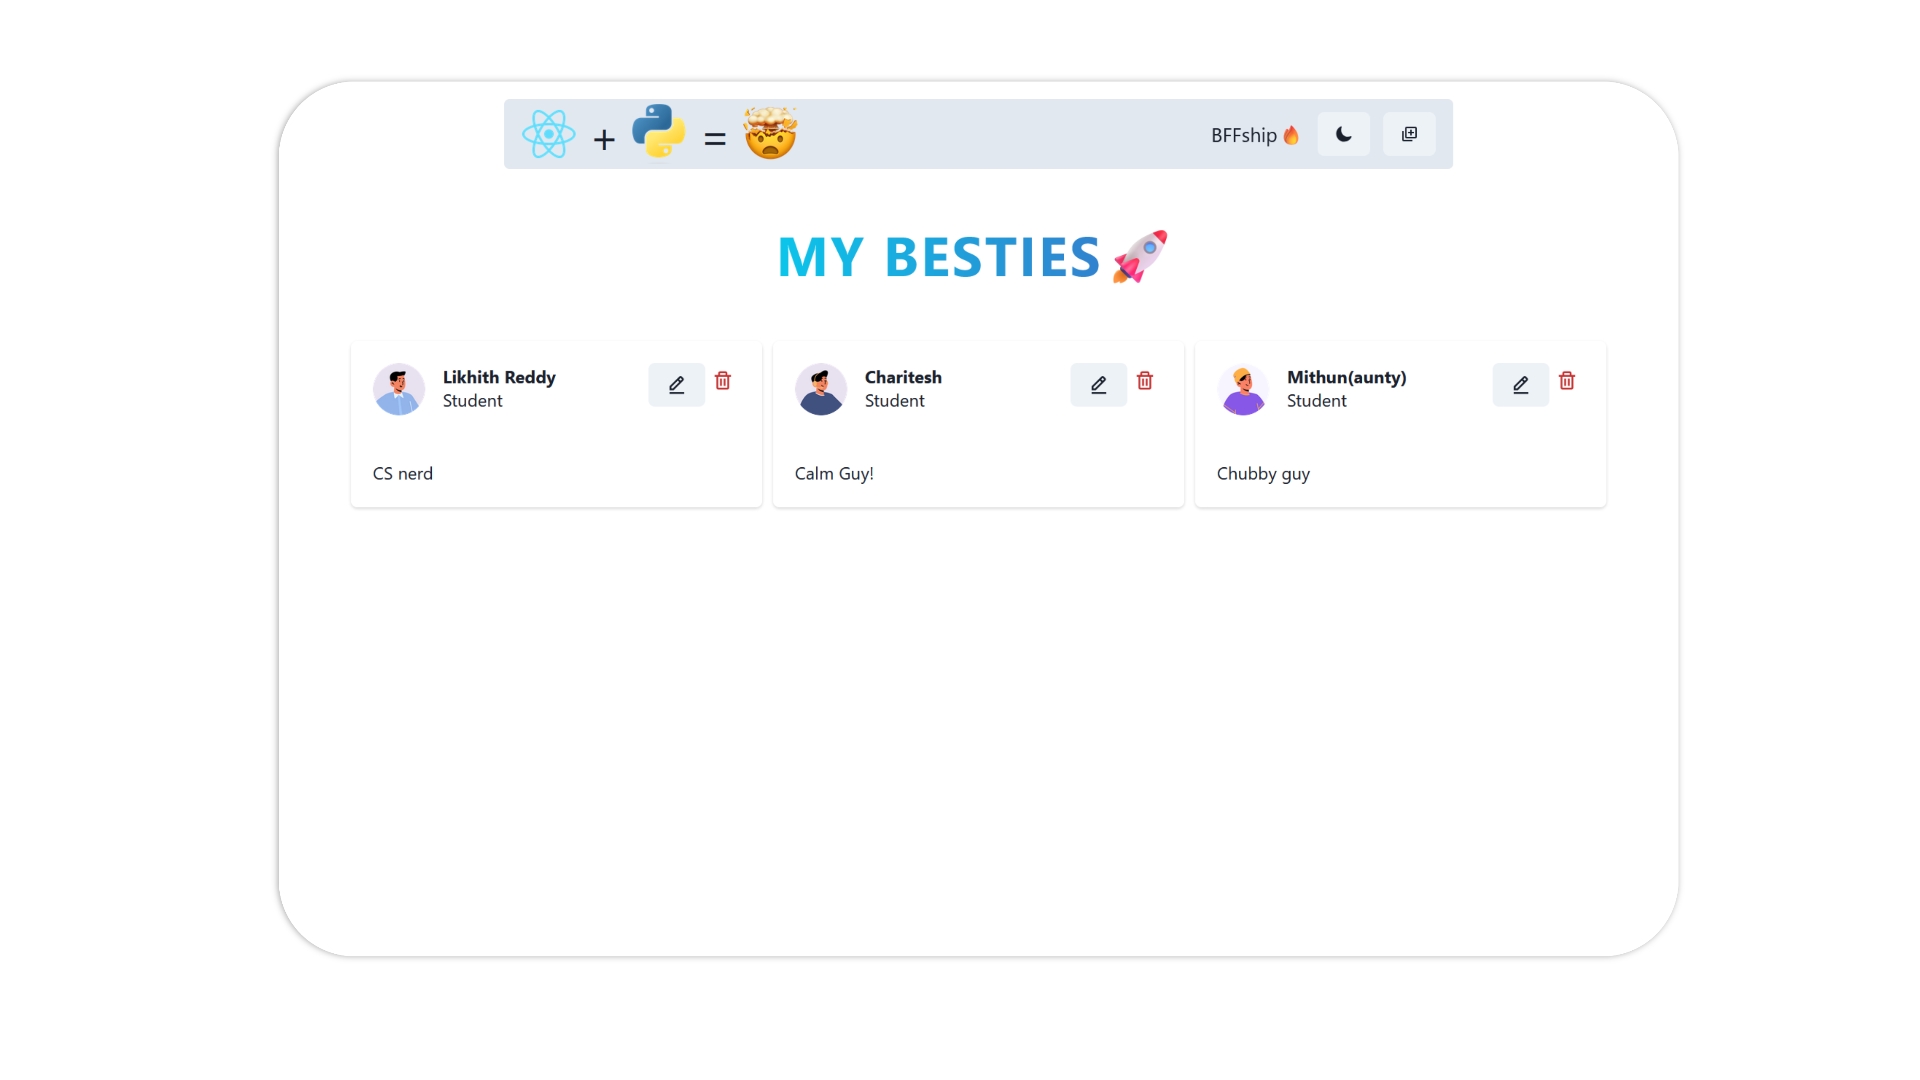The width and height of the screenshot is (1920, 1080).
Task: Click the delete trash icon on Mithun(aunty)'s card
Action: coord(1567,382)
